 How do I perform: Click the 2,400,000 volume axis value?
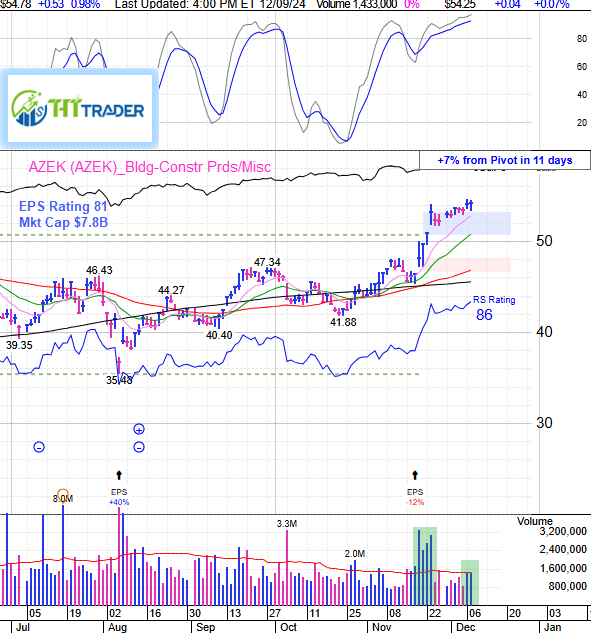point(563,549)
